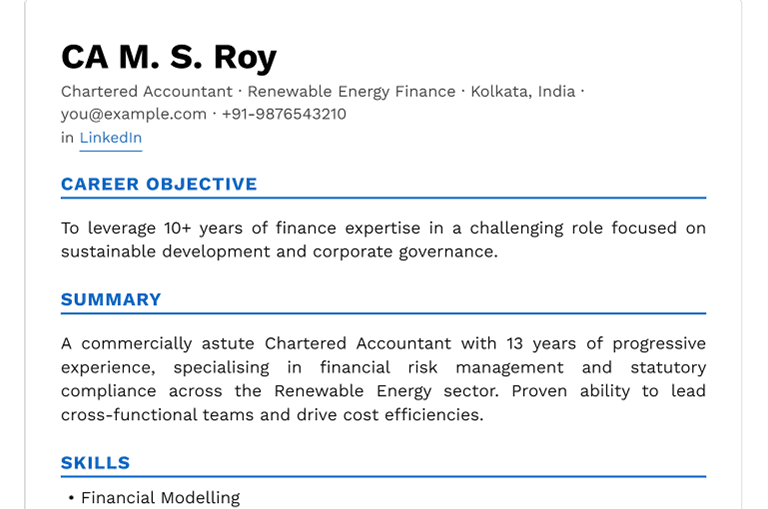Viewport: 768px width, 509px height.
Task: Click the 'in' LinkedIn prefix icon
Action: [x=67, y=138]
